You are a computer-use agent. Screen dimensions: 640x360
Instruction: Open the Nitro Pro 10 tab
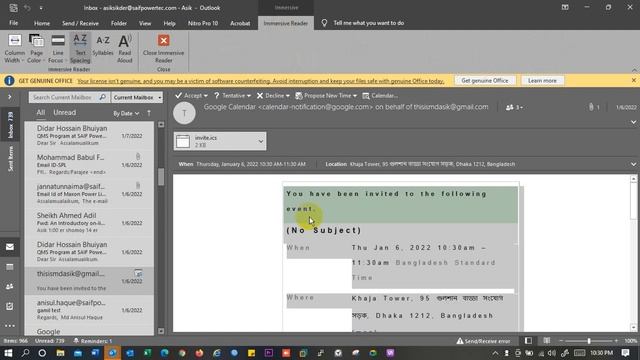tap(203, 23)
